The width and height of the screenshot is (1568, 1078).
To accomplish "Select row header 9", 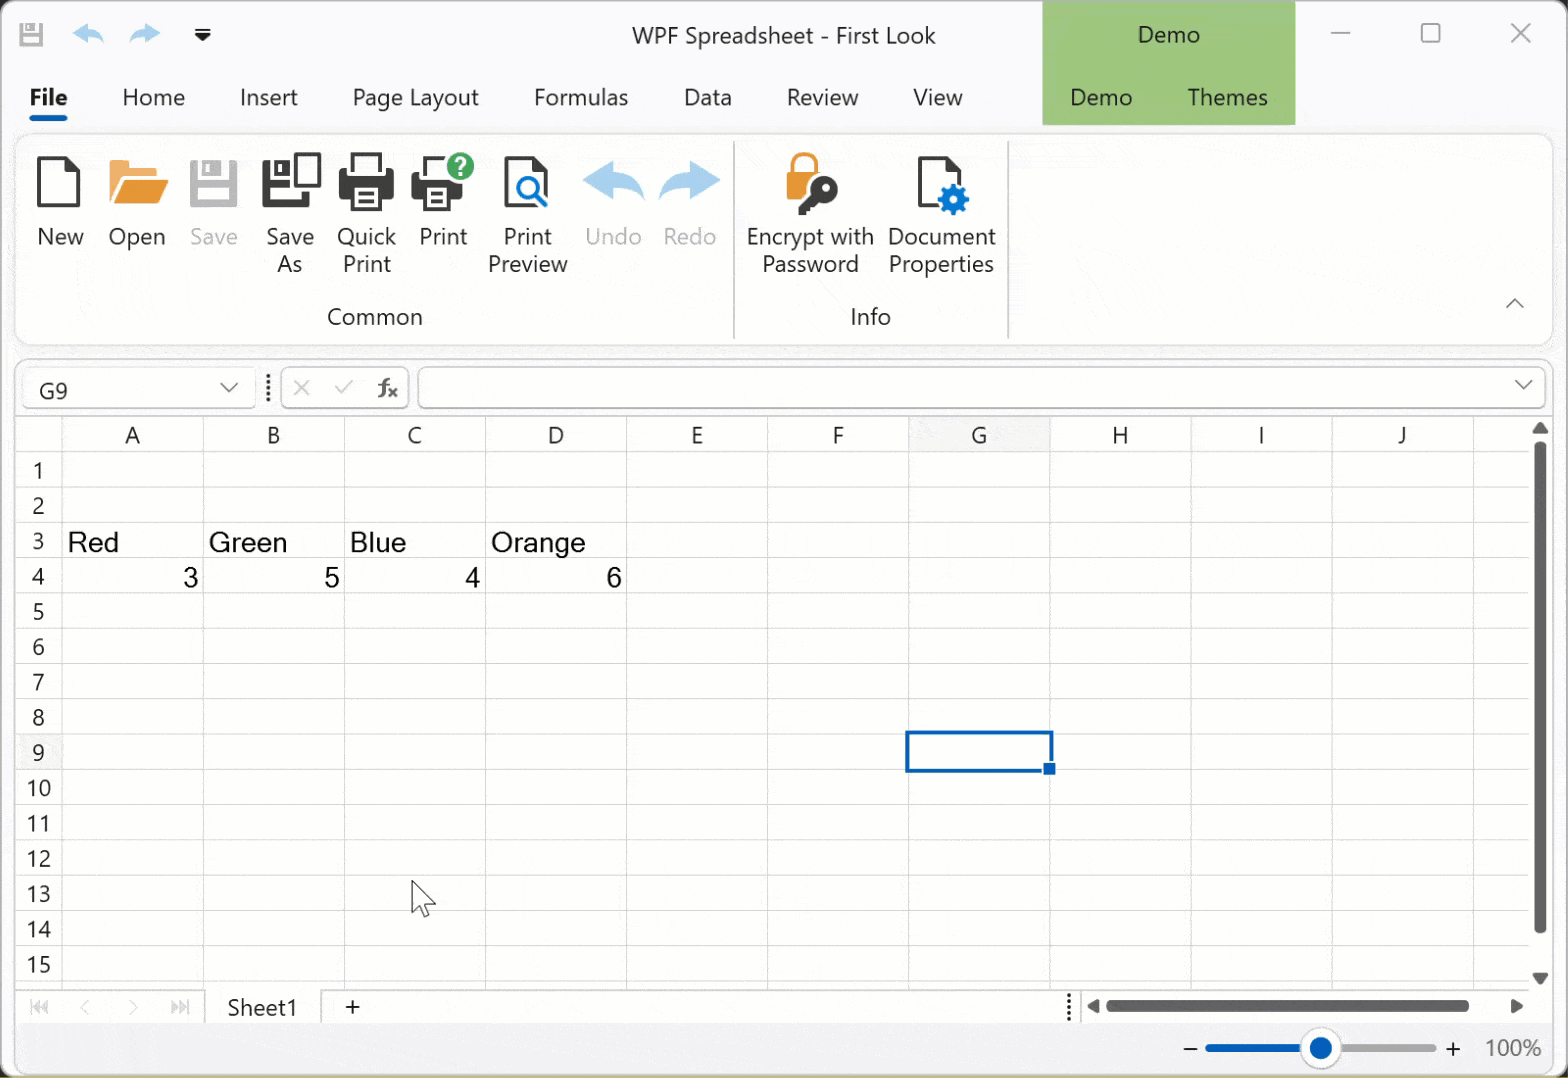I will point(38,752).
